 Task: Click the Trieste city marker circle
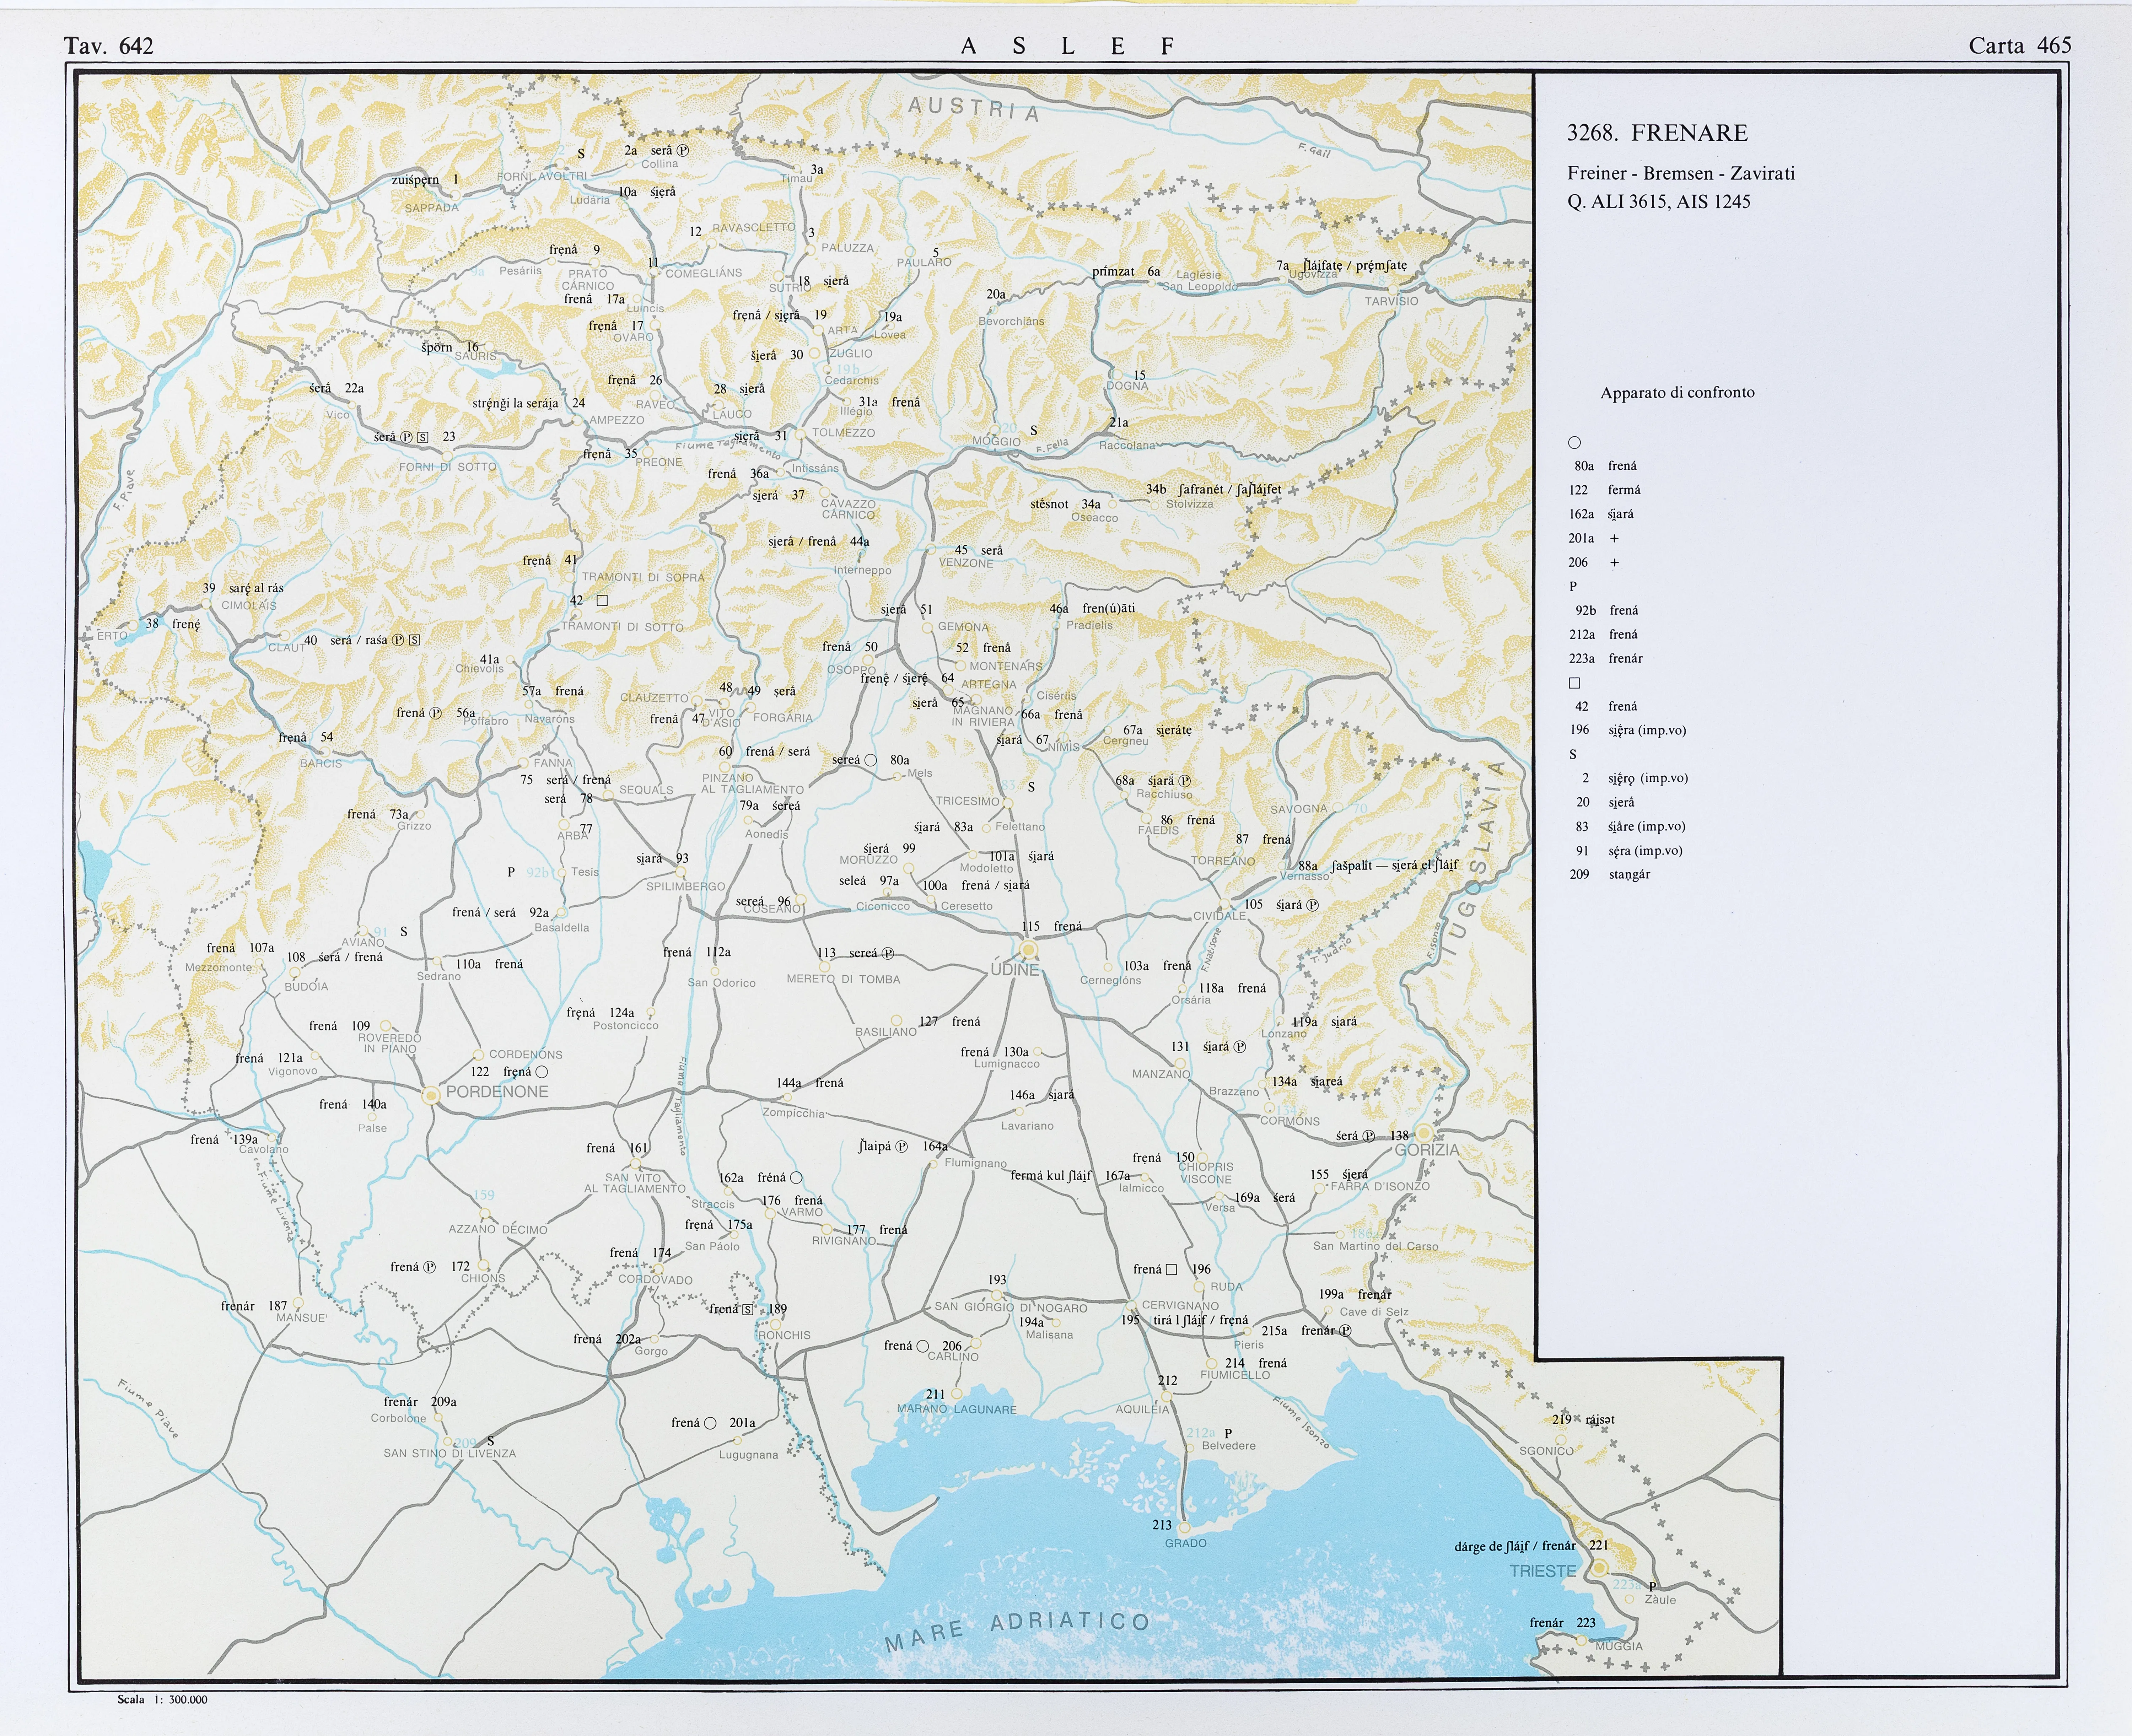coord(1599,1568)
